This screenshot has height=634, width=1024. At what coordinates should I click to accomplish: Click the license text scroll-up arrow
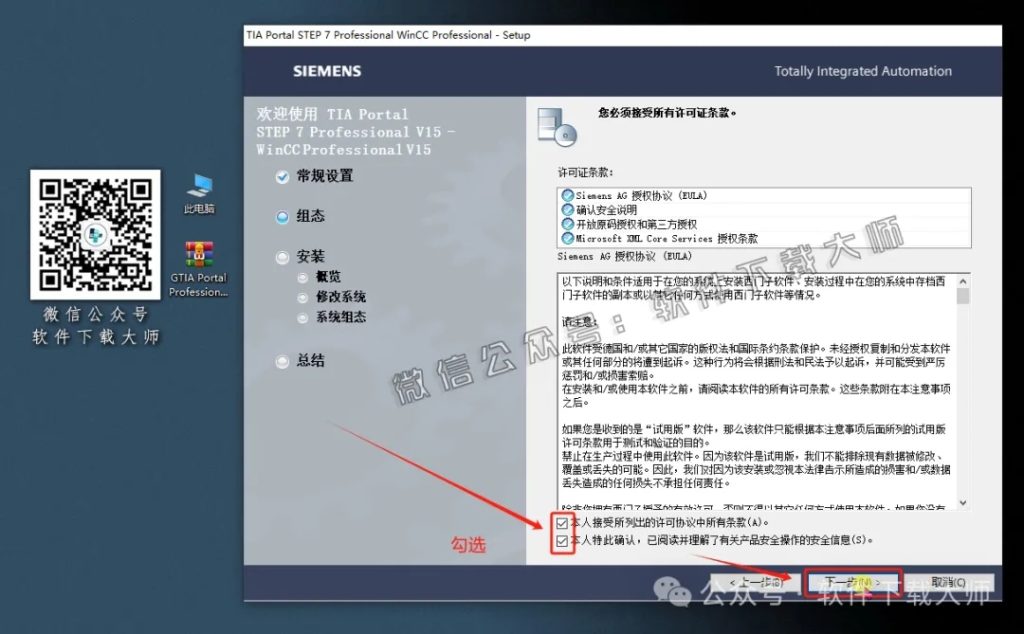[x=963, y=283]
